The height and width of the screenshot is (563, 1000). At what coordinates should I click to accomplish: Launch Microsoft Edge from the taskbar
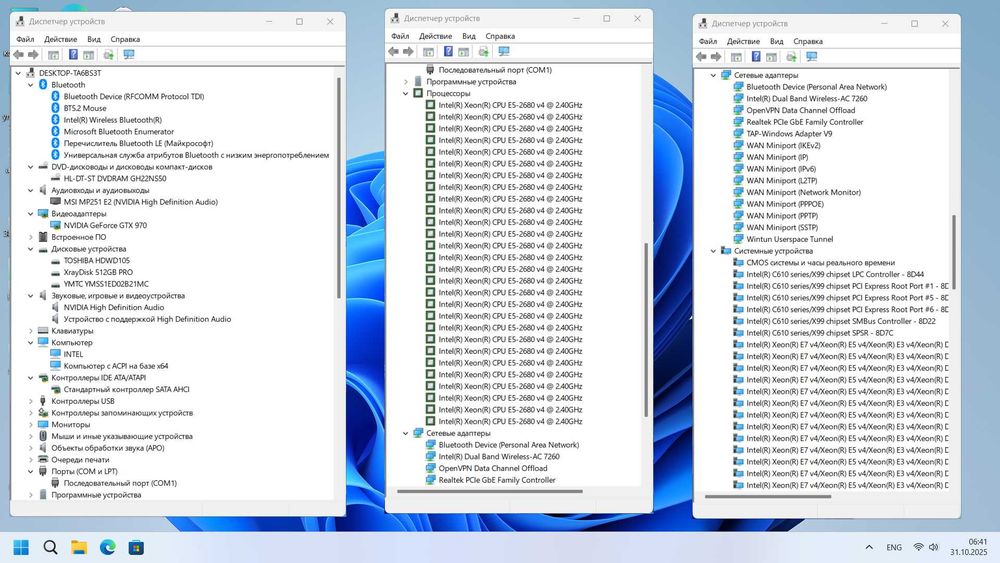pyautogui.click(x=108, y=547)
